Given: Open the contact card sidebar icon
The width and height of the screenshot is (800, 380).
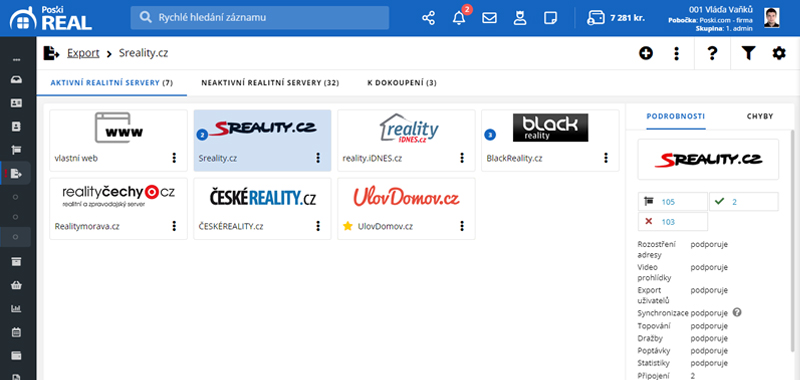Looking at the screenshot, I should (x=16, y=103).
